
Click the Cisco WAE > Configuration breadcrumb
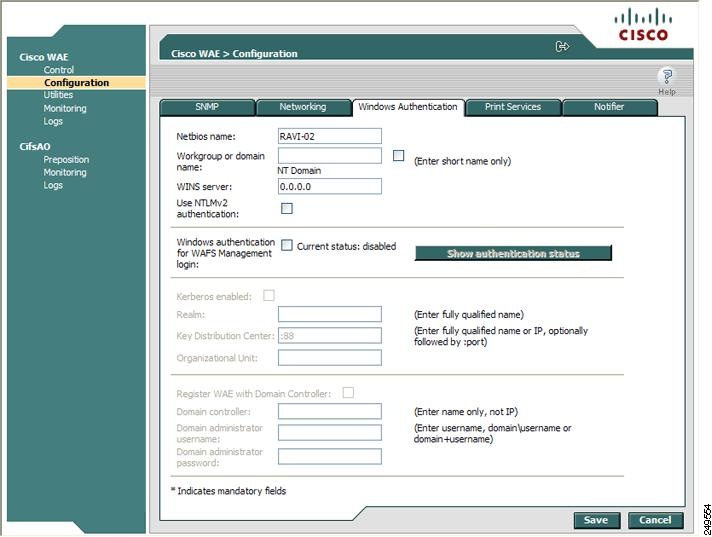tap(234, 54)
